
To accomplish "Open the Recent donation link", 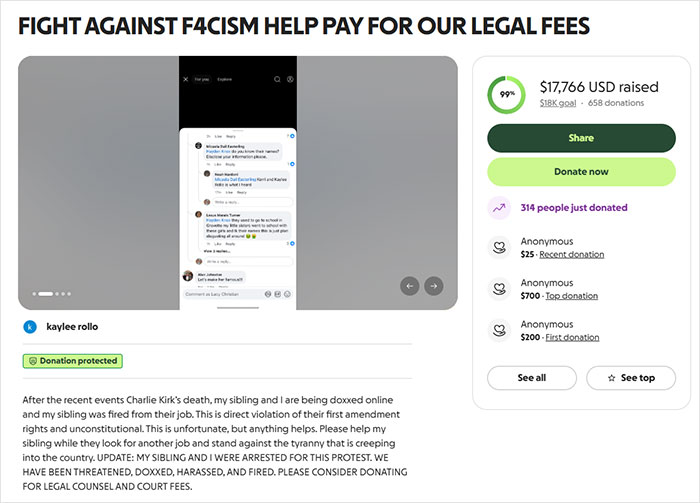I will pyautogui.click(x=571, y=254).
